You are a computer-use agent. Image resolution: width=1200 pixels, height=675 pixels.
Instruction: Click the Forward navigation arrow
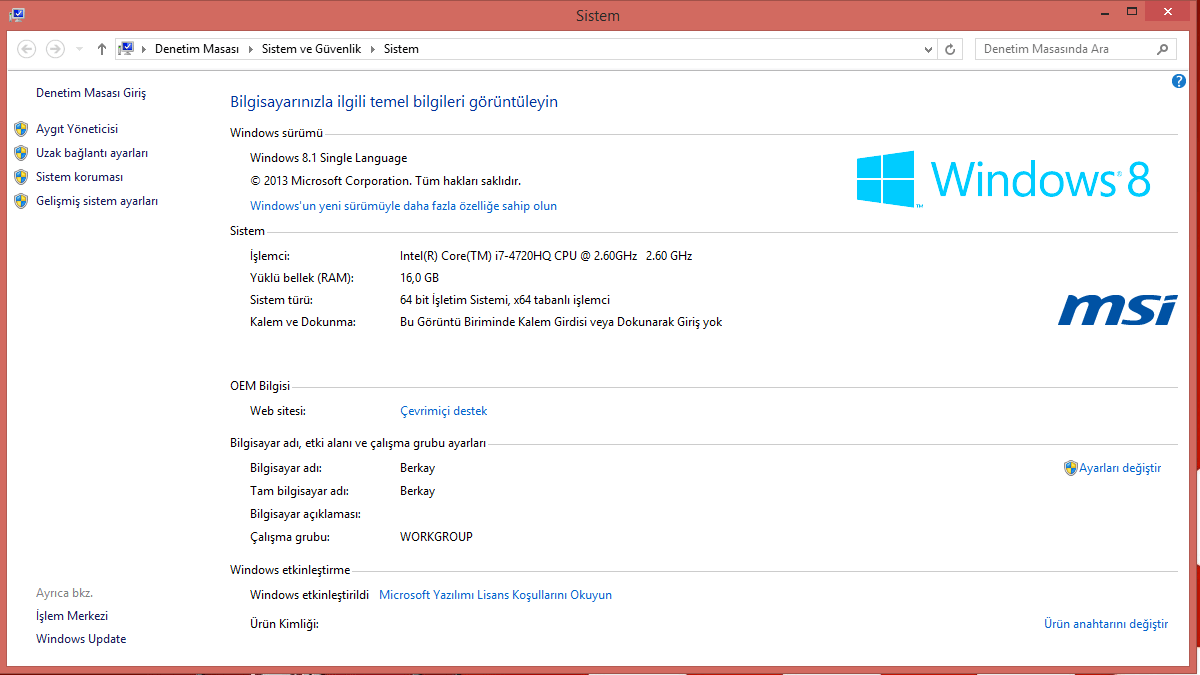[x=55, y=49]
